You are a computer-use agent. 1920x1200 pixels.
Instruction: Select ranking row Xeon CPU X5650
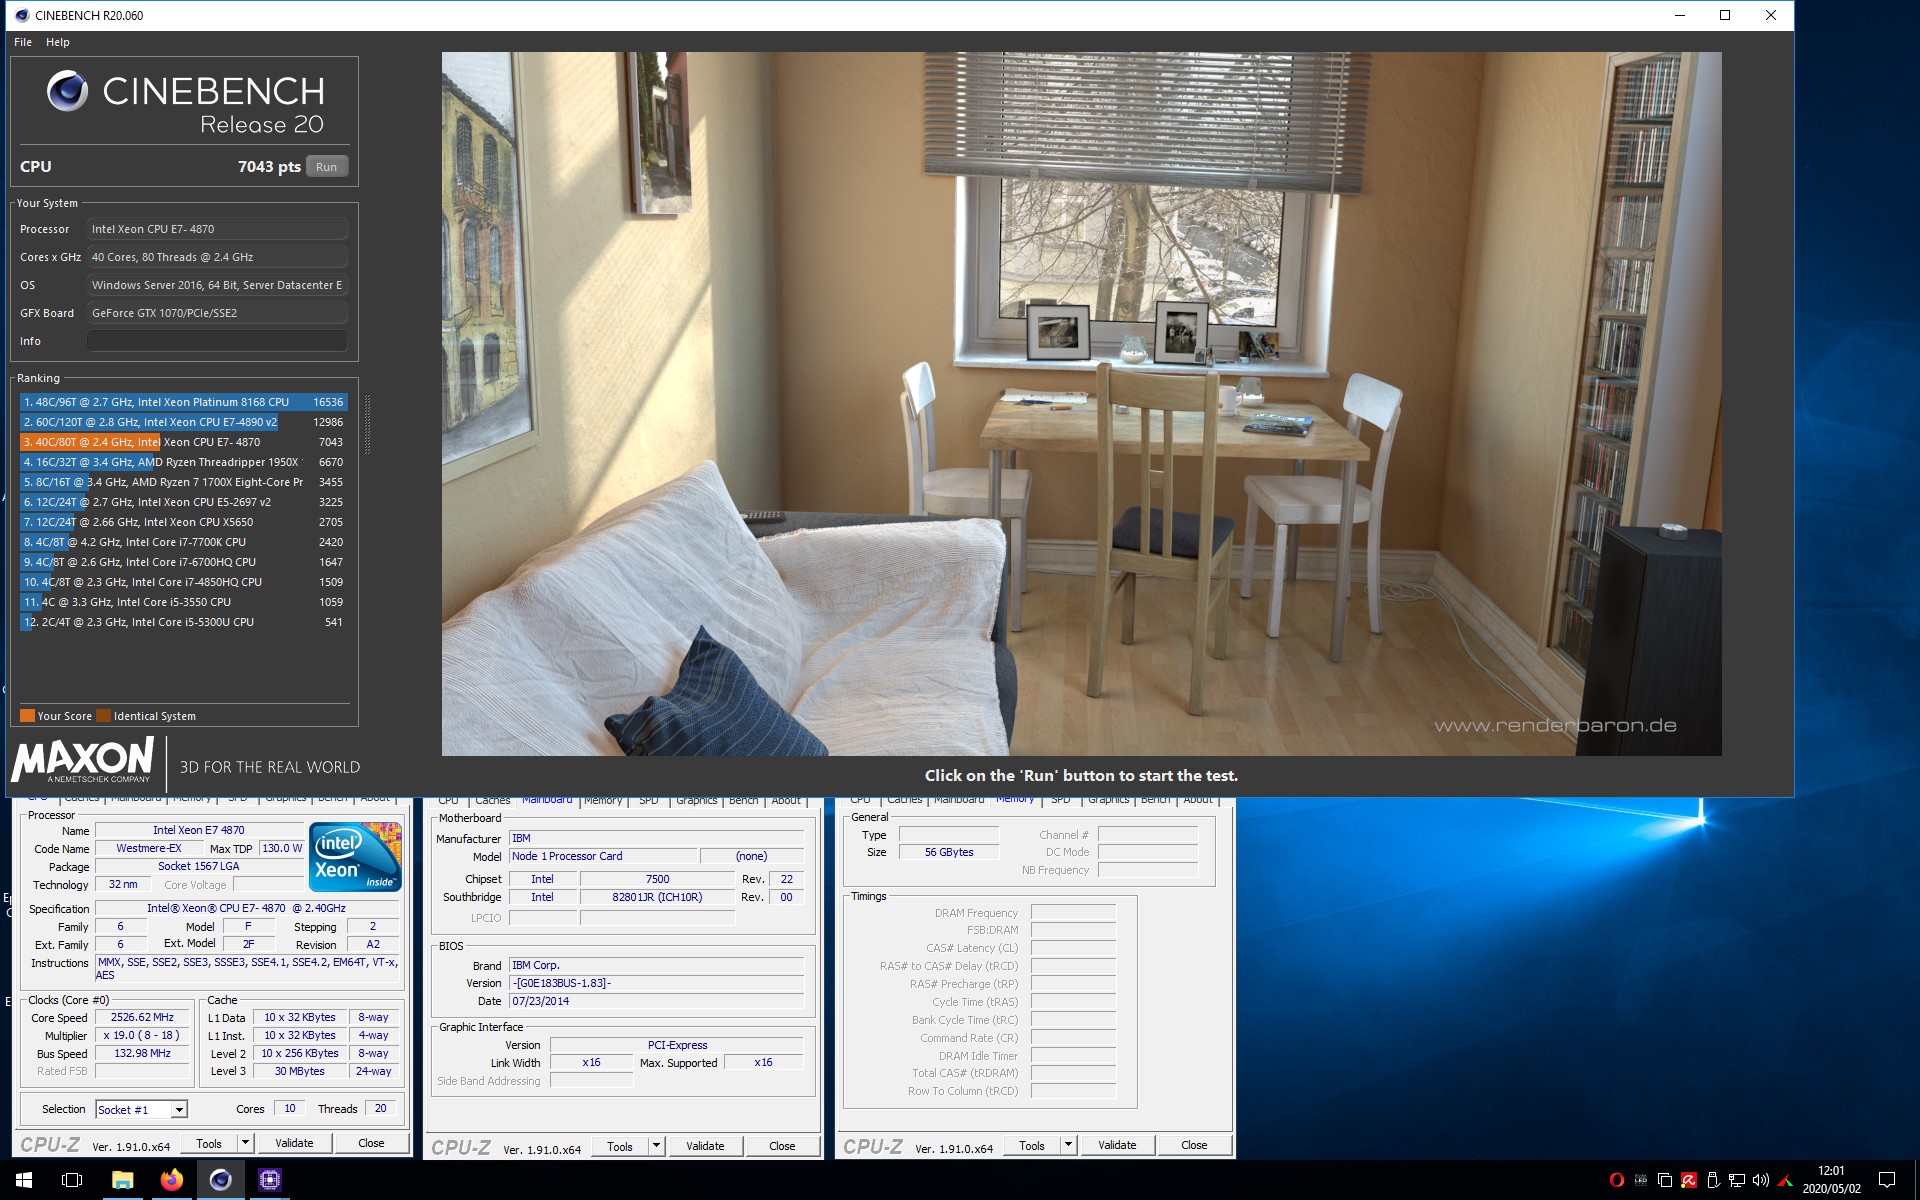183,522
